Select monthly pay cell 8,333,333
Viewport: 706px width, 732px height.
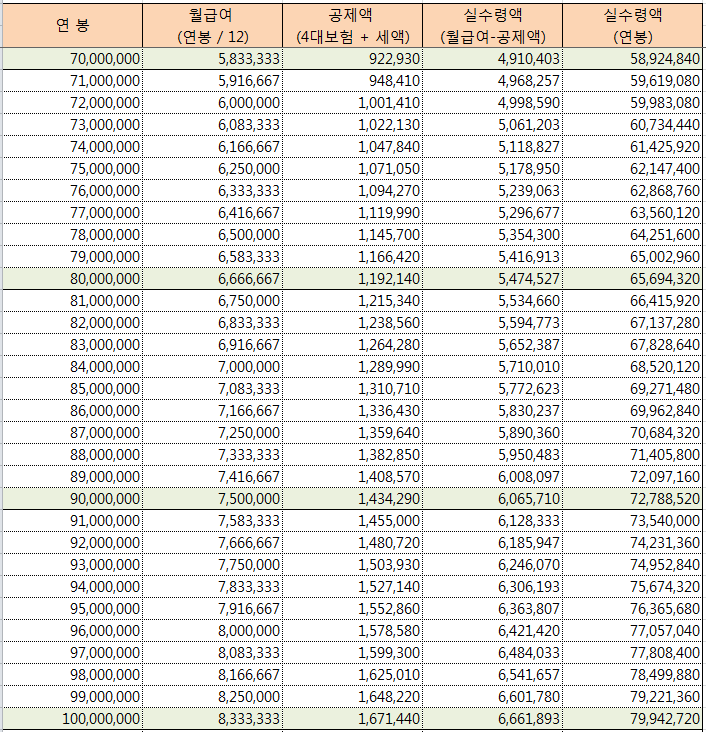pyautogui.click(x=212, y=718)
